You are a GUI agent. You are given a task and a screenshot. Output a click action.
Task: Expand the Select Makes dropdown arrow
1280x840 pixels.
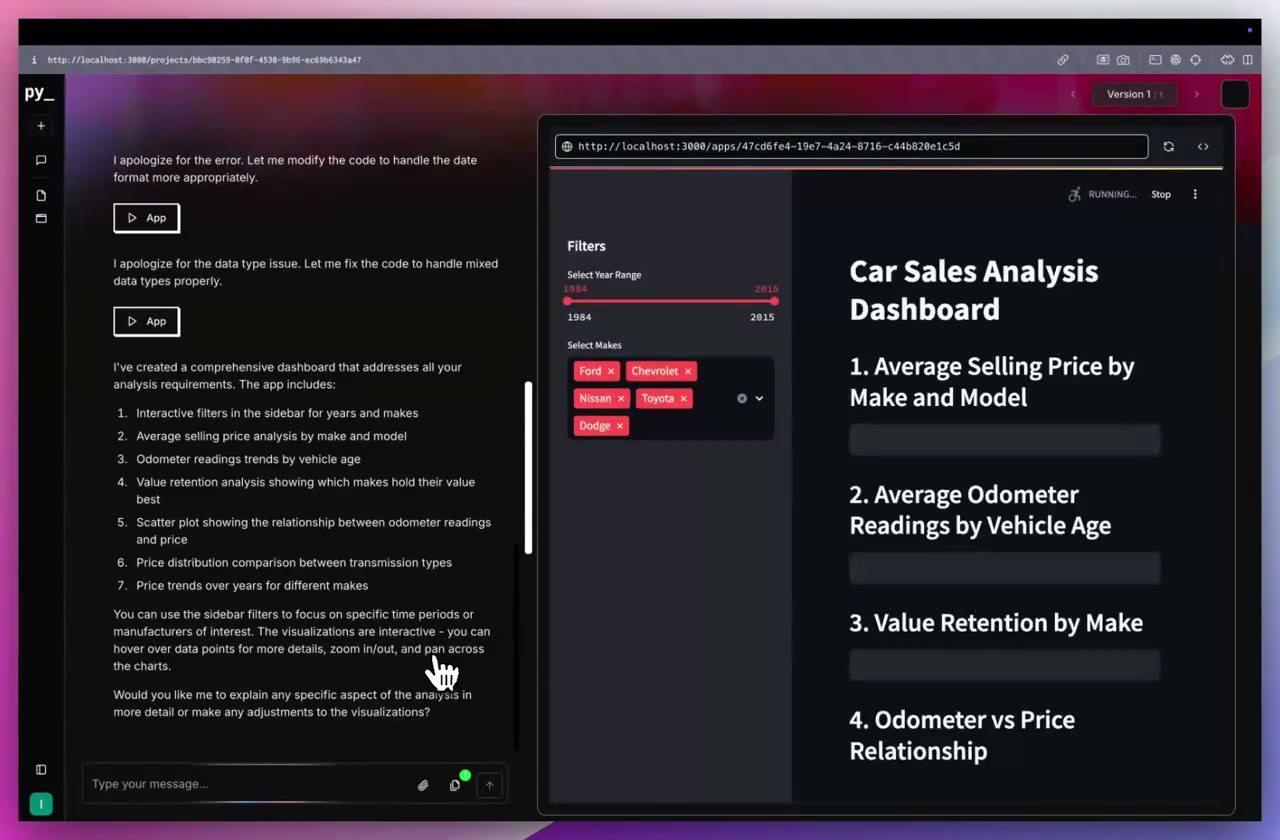(759, 398)
